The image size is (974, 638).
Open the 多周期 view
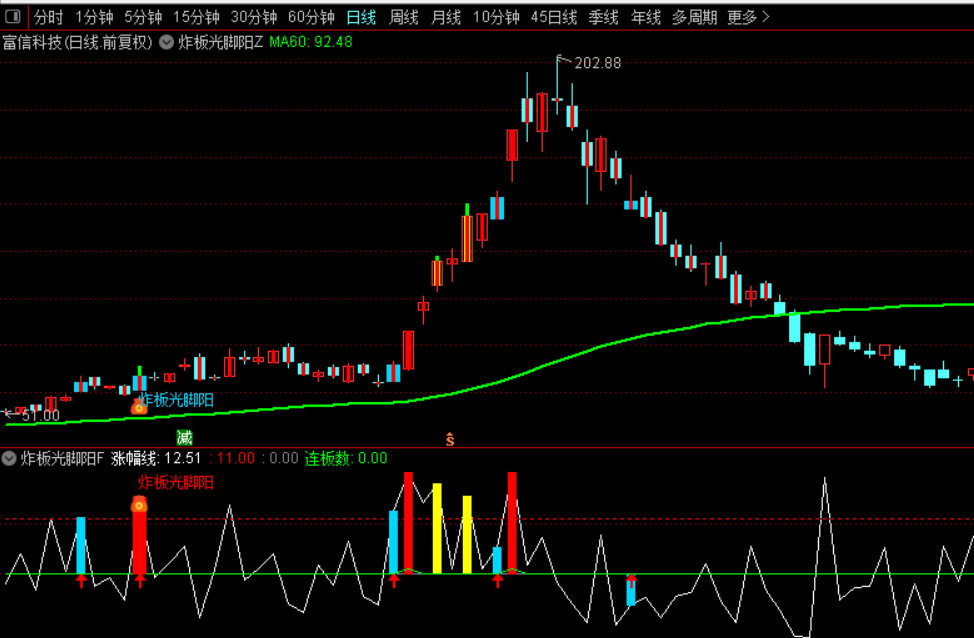(x=694, y=17)
